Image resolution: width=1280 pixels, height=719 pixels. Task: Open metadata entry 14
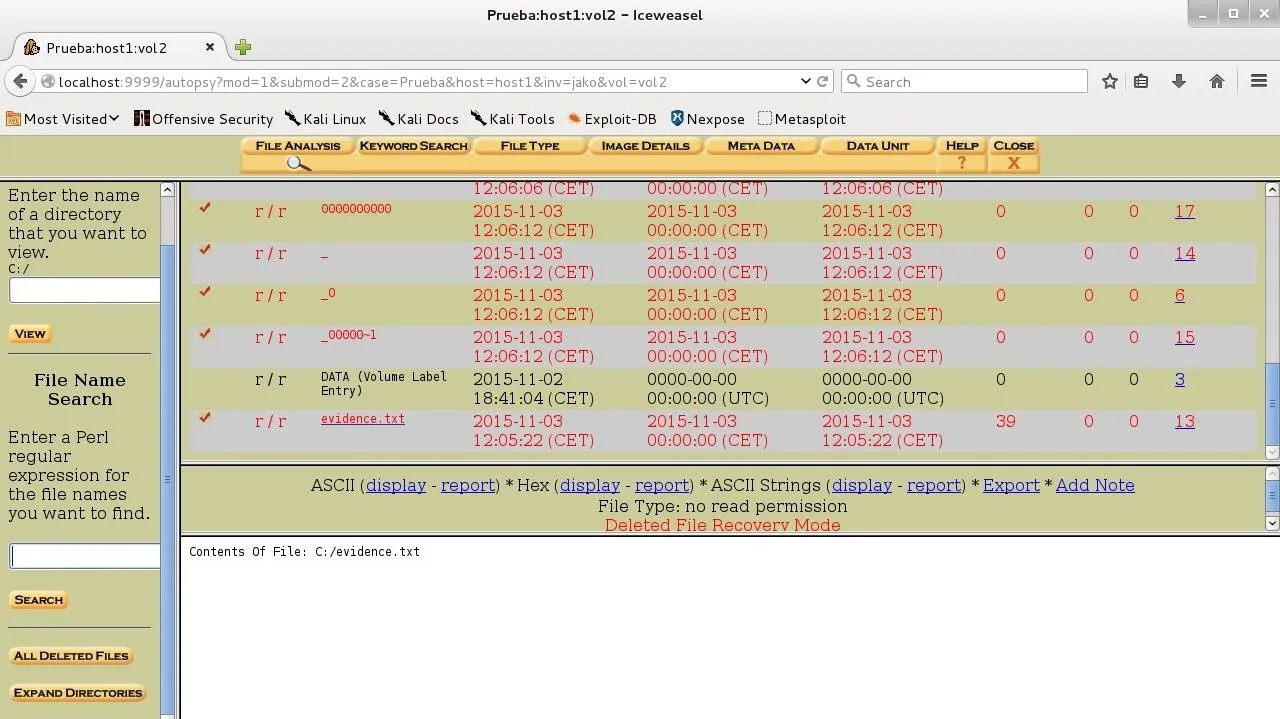tap(1185, 253)
